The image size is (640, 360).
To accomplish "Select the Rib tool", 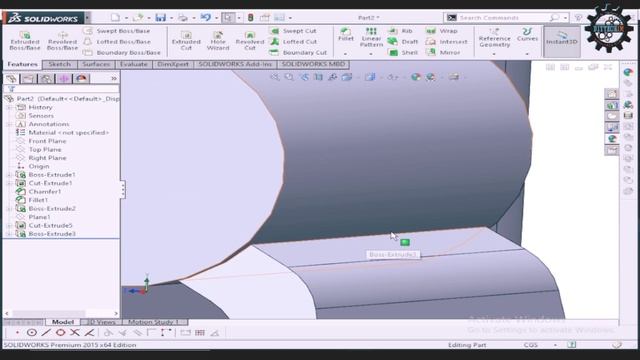I will coord(400,31).
